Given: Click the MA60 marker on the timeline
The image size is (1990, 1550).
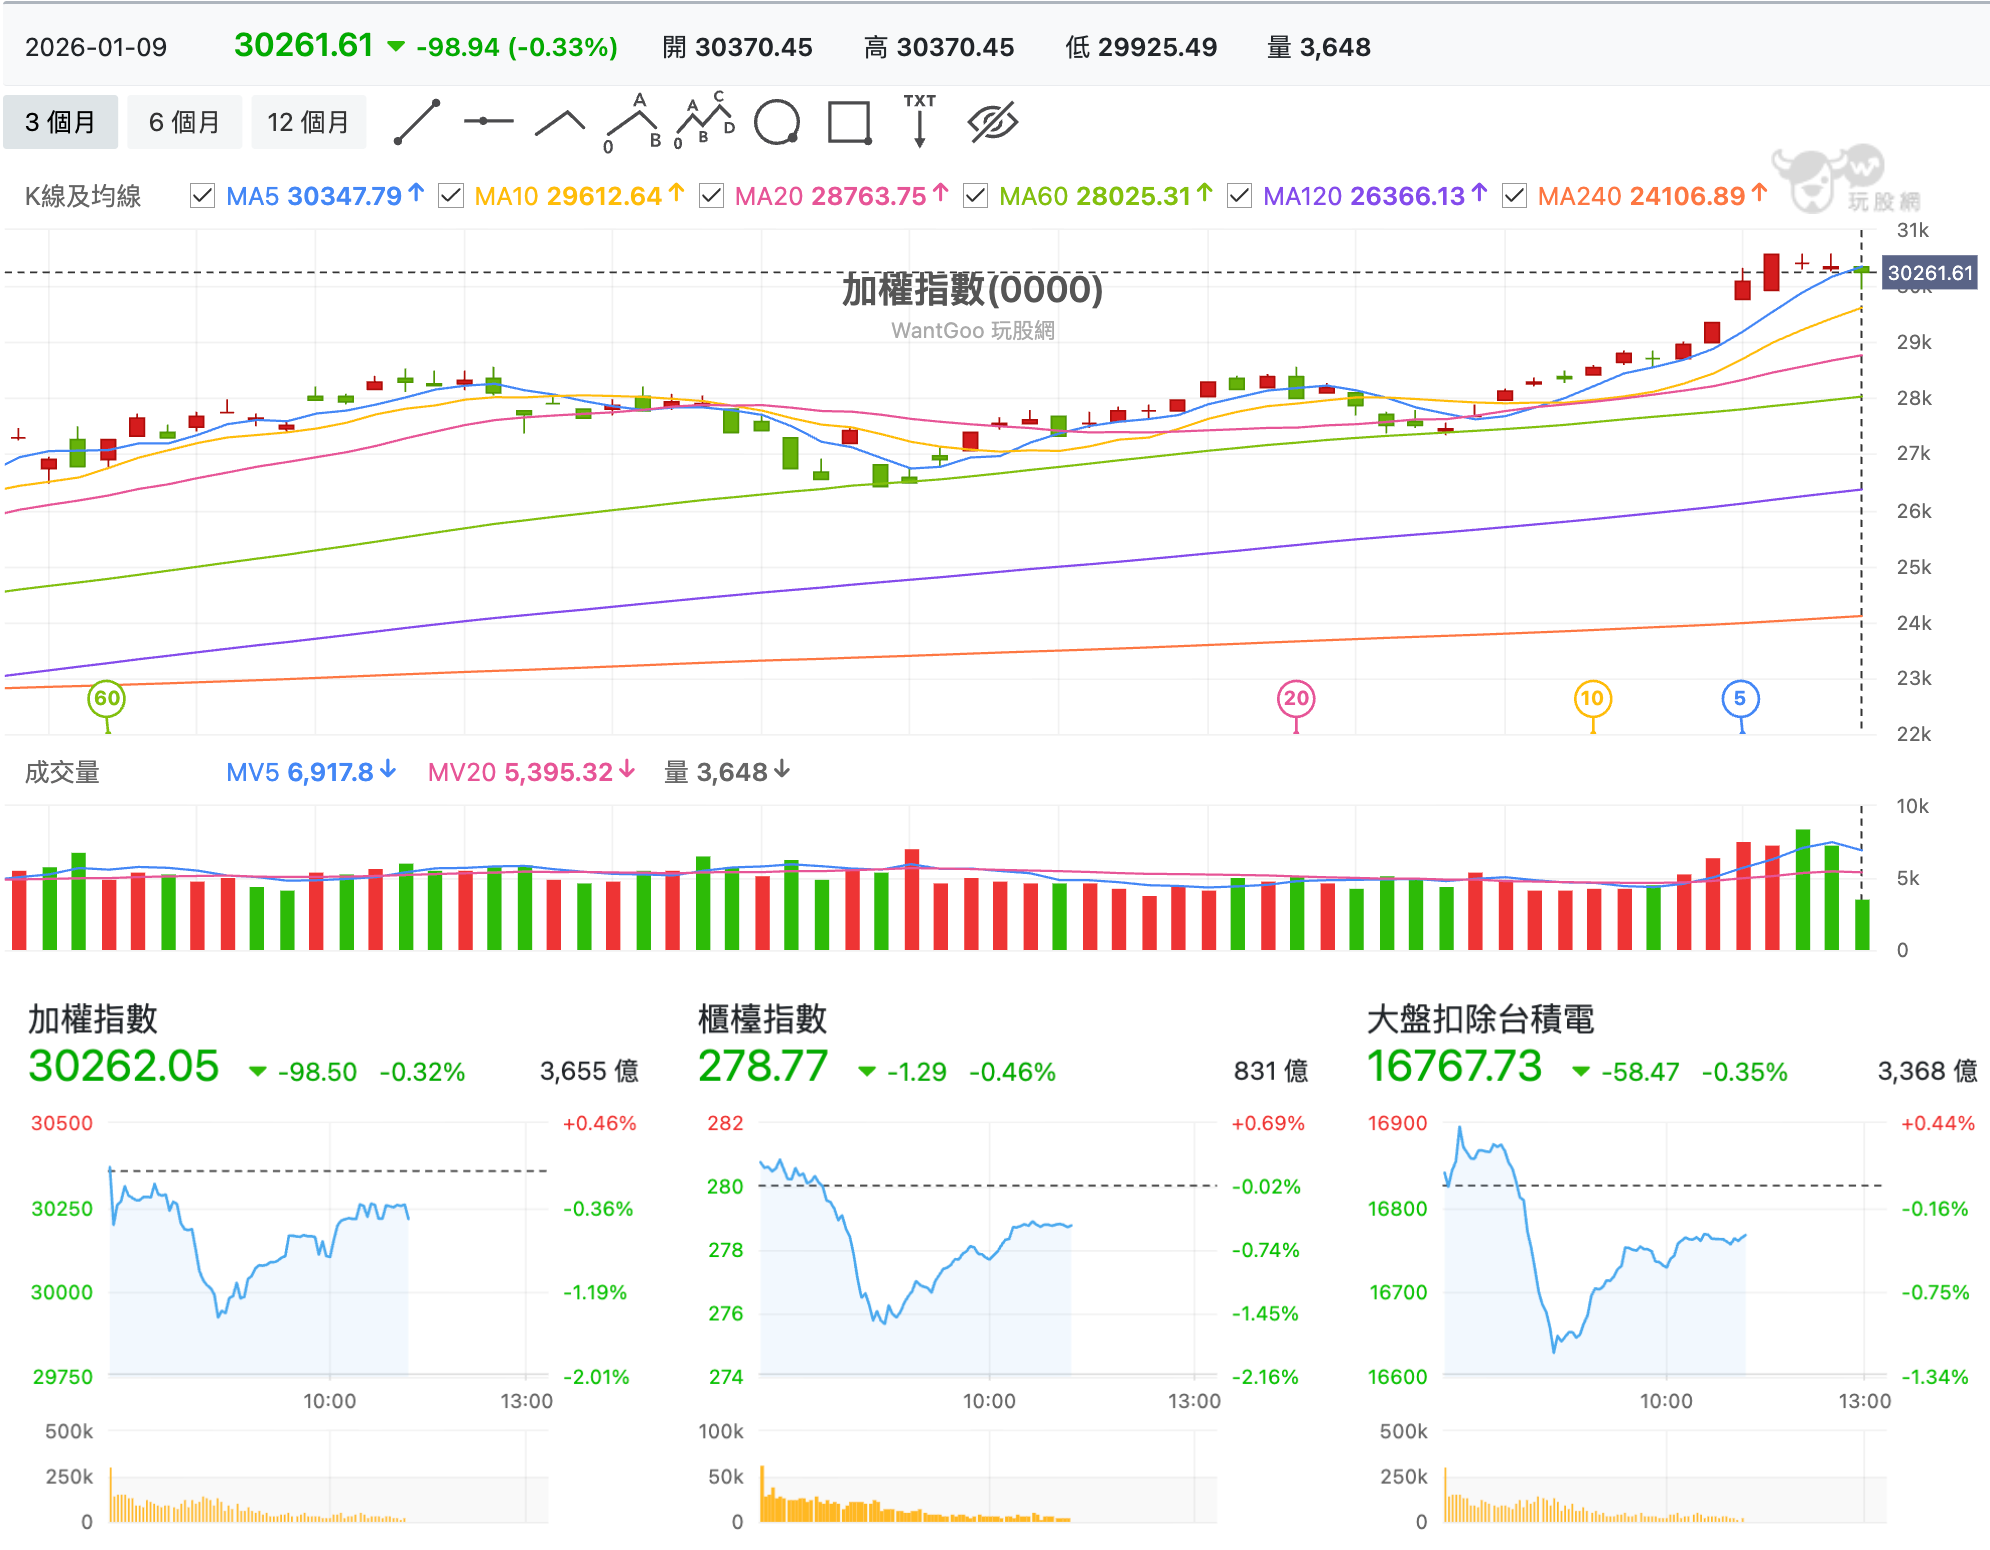Looking at the screenshot, I should (107, 699).
